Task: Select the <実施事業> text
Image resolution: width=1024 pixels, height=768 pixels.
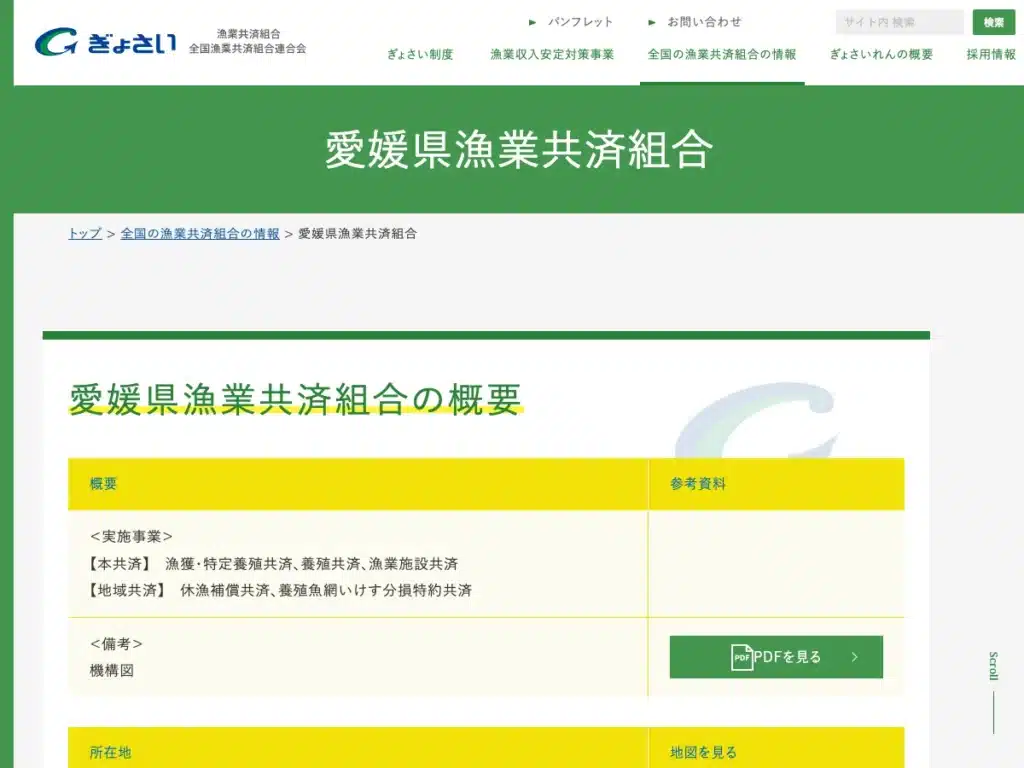Action: [x=131, y=537]
